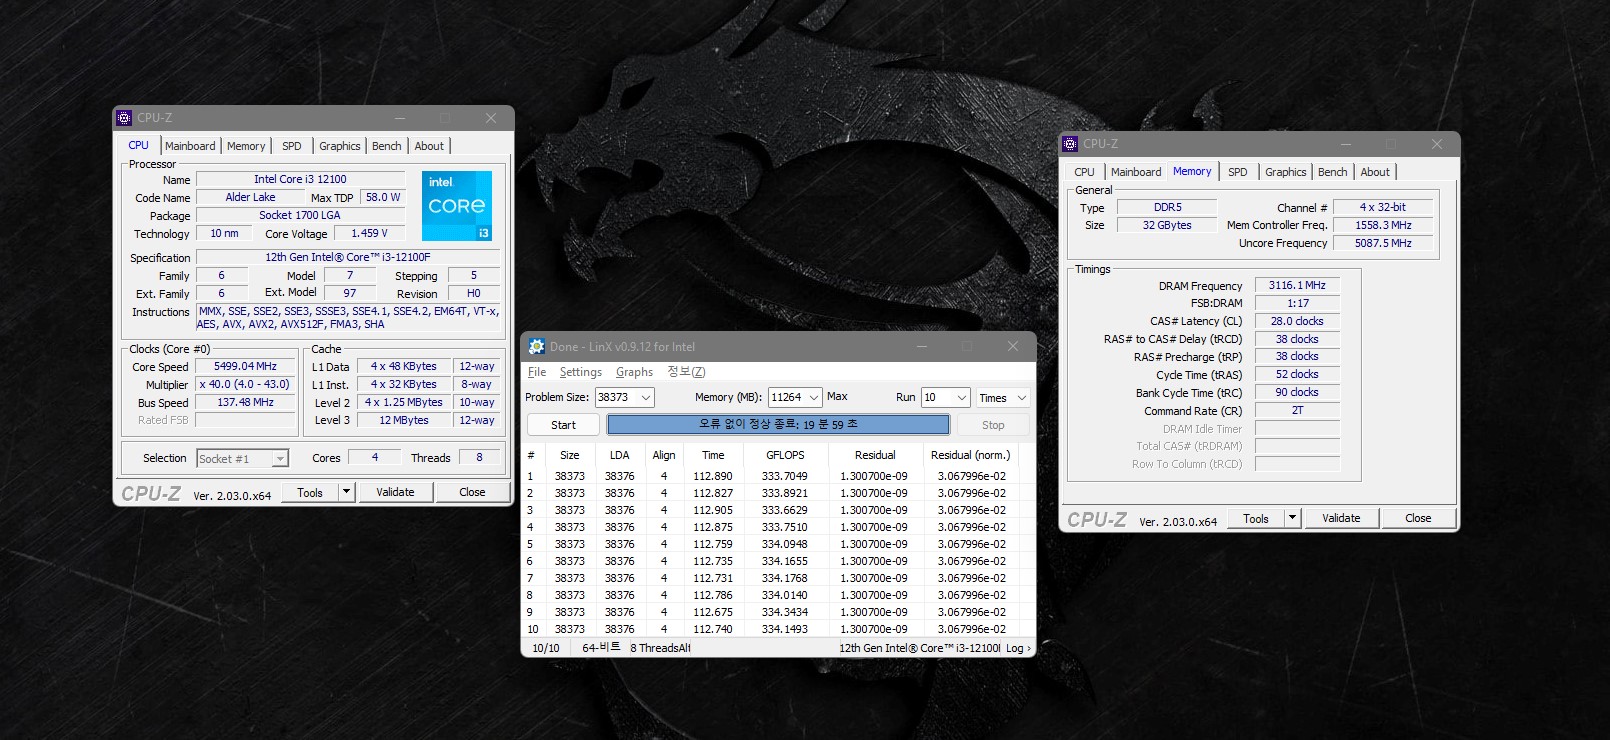Click the memory Type value 'DDR5'

coord(1167,208)
